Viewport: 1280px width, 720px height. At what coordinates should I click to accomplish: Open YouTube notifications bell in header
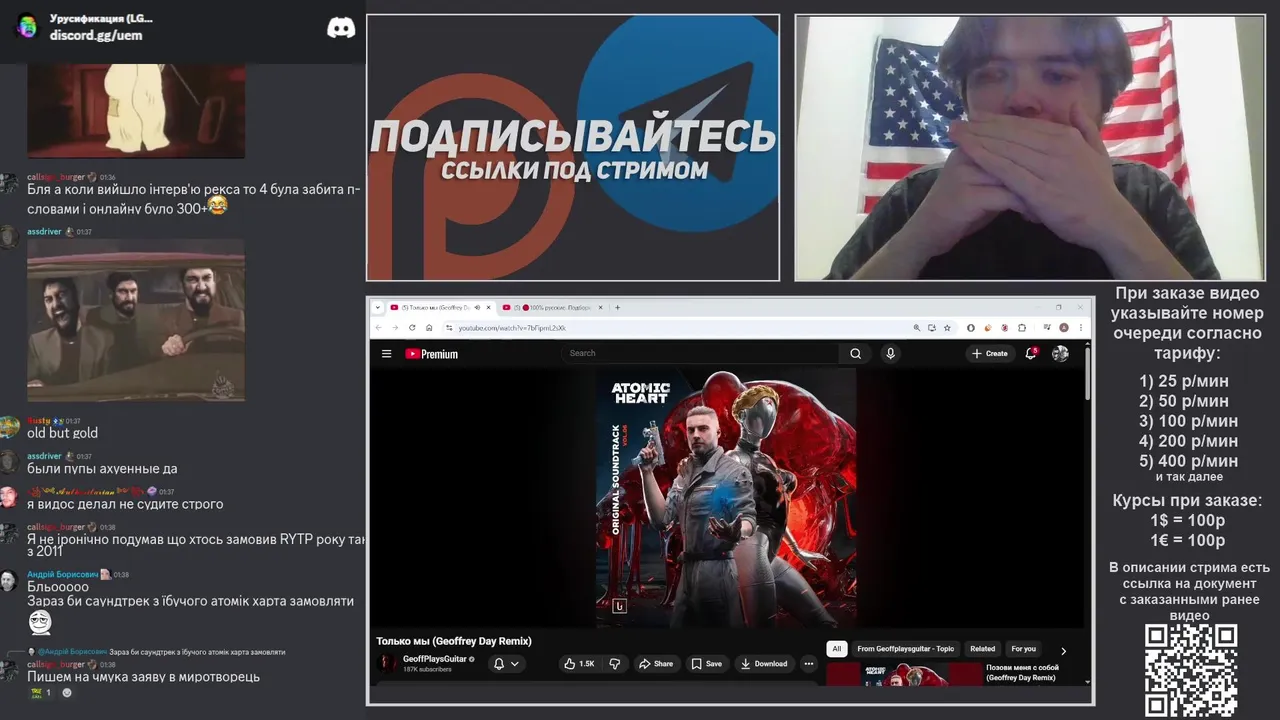coord(1031,353)
